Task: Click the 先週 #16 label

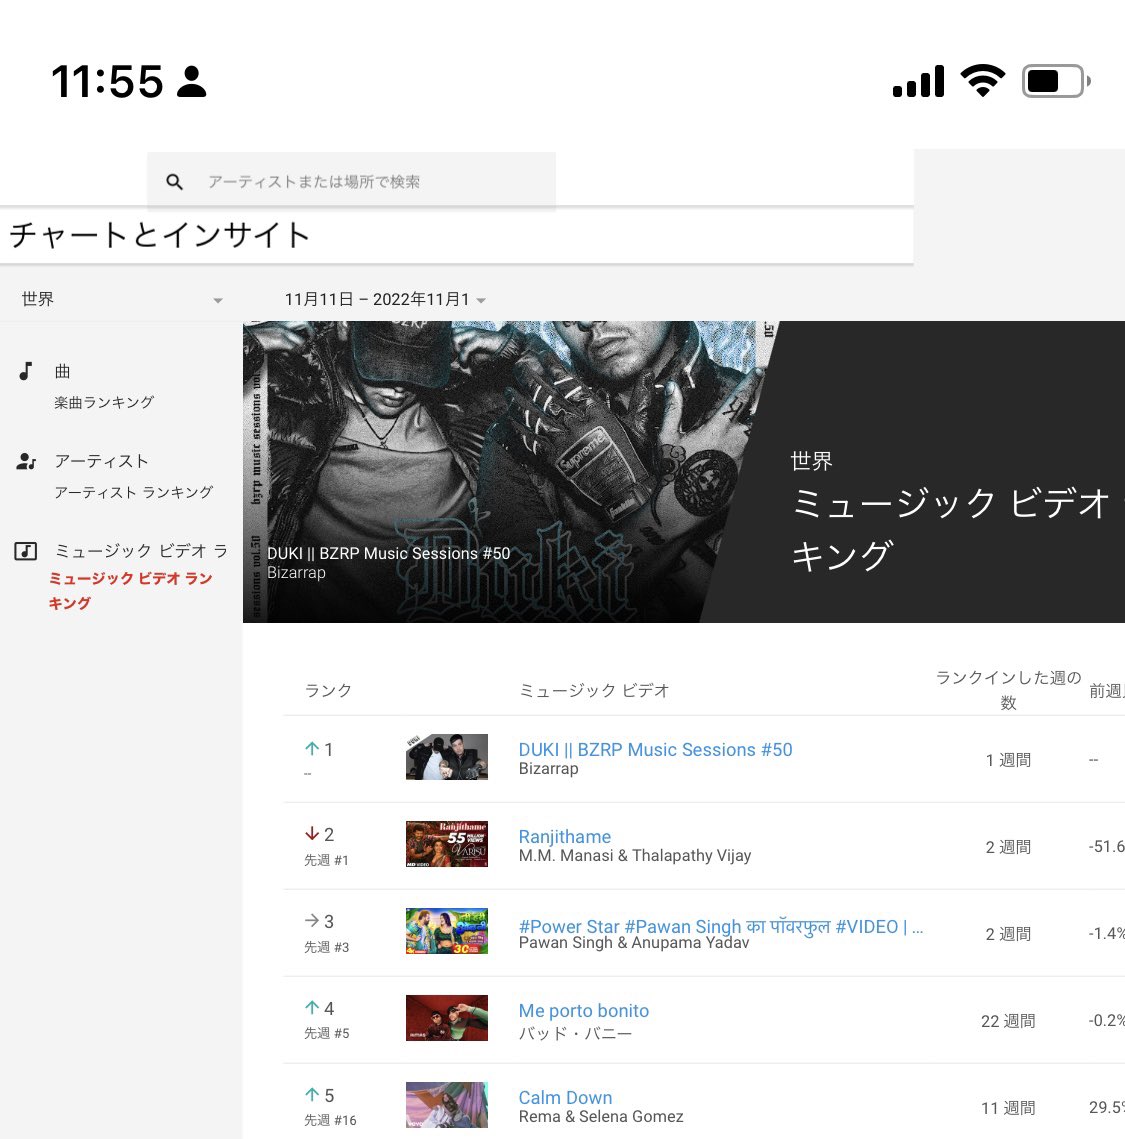Action: coord(330,1120)
